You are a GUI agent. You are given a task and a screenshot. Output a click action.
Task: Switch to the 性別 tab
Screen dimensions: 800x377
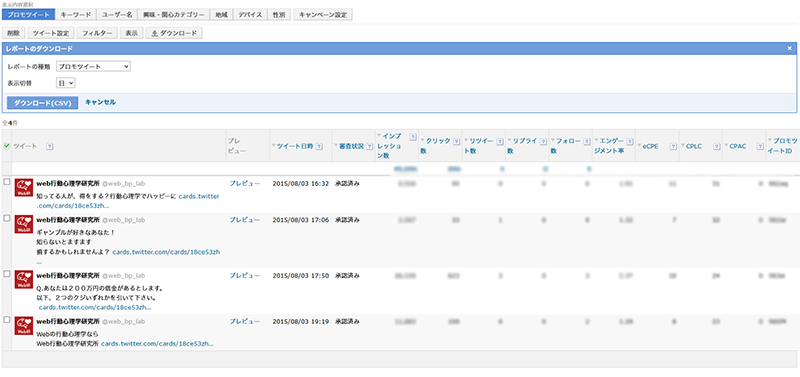pos(279,15)
